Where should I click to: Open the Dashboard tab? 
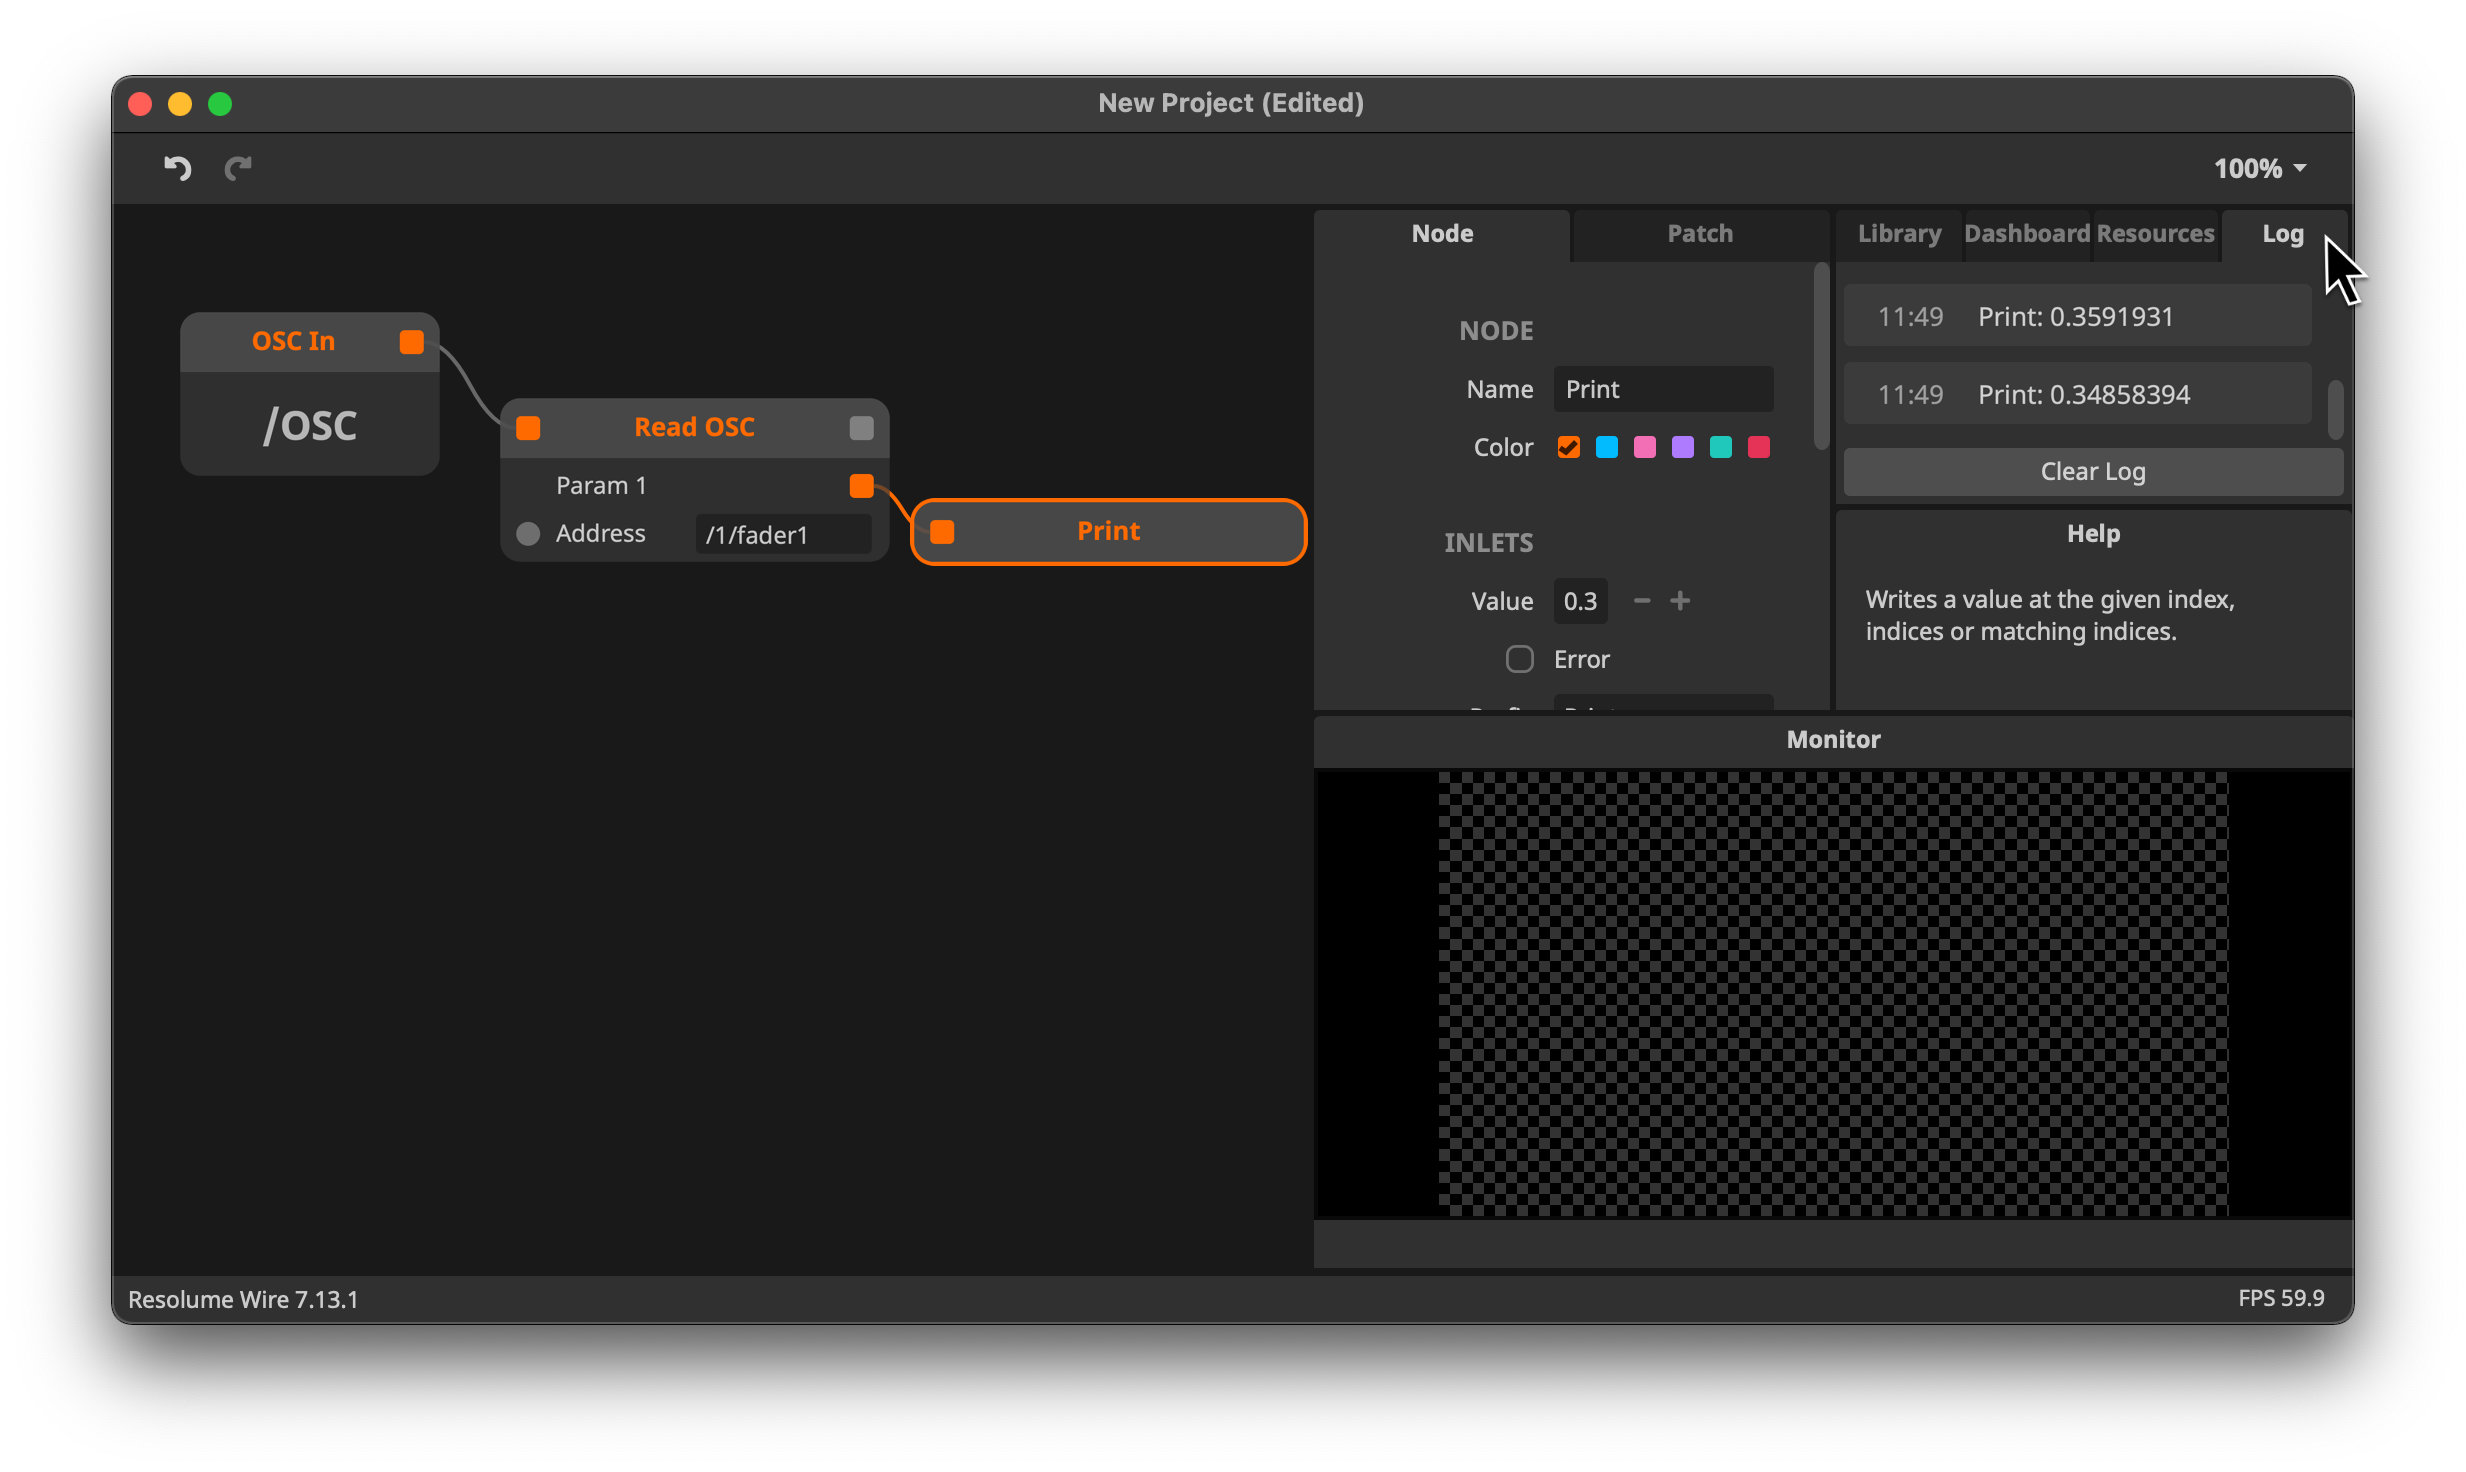[2027, 234]
